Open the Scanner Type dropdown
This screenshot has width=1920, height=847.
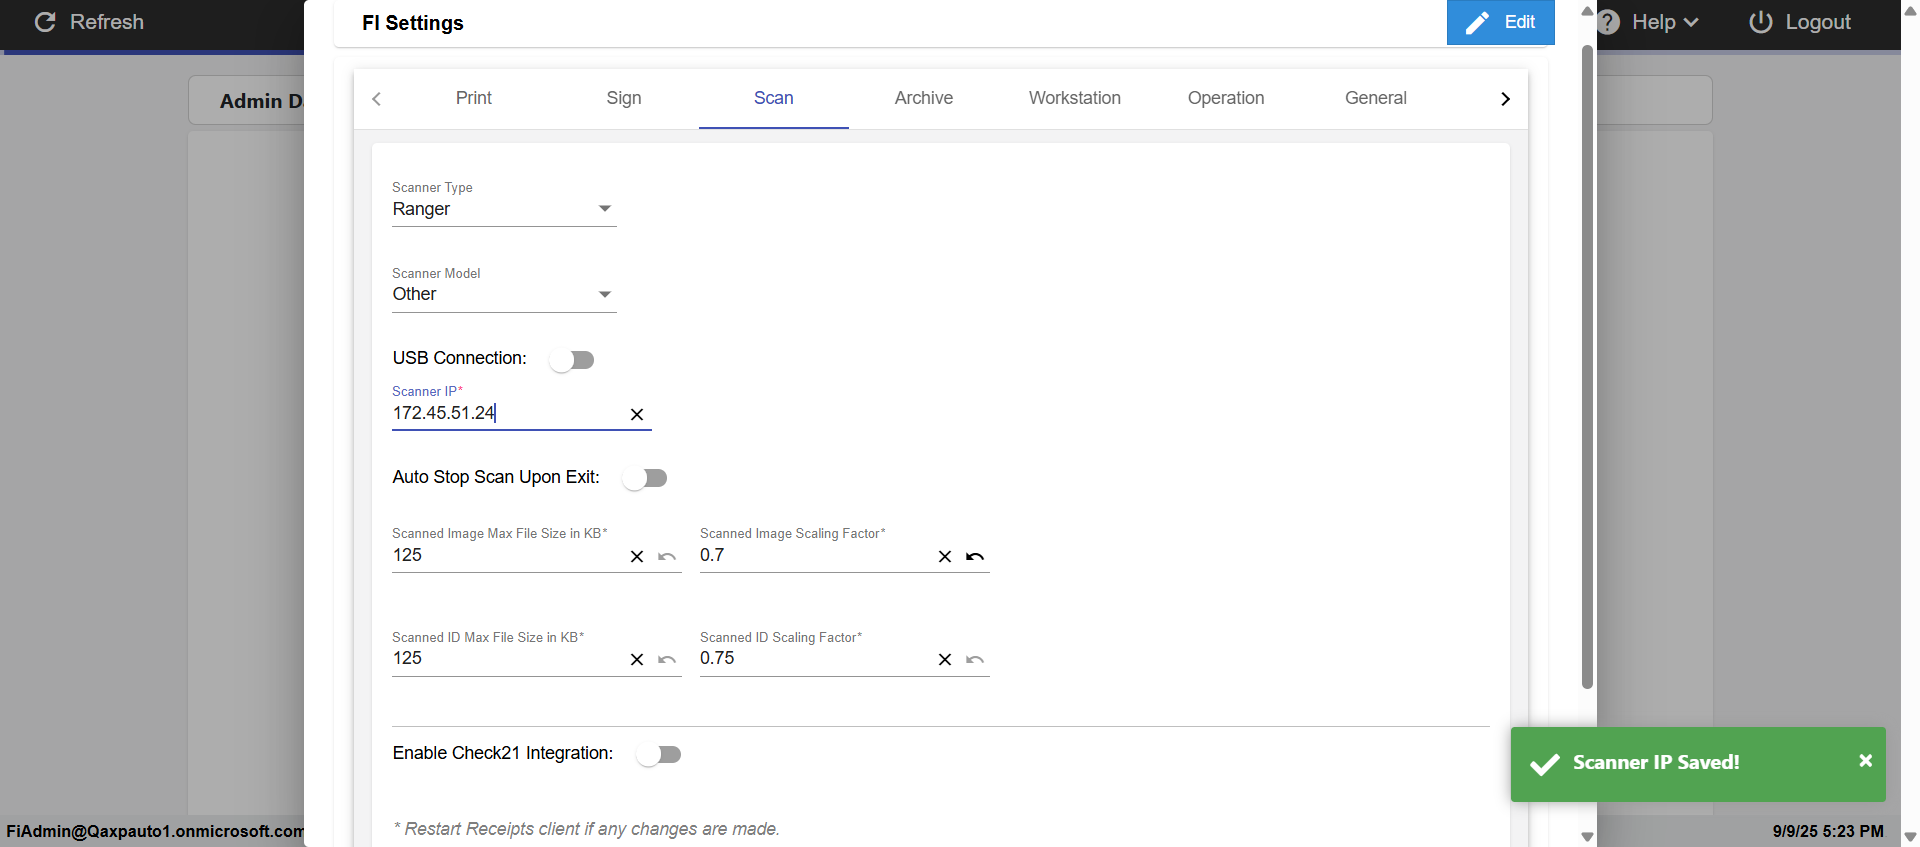(x=503, y=209)
